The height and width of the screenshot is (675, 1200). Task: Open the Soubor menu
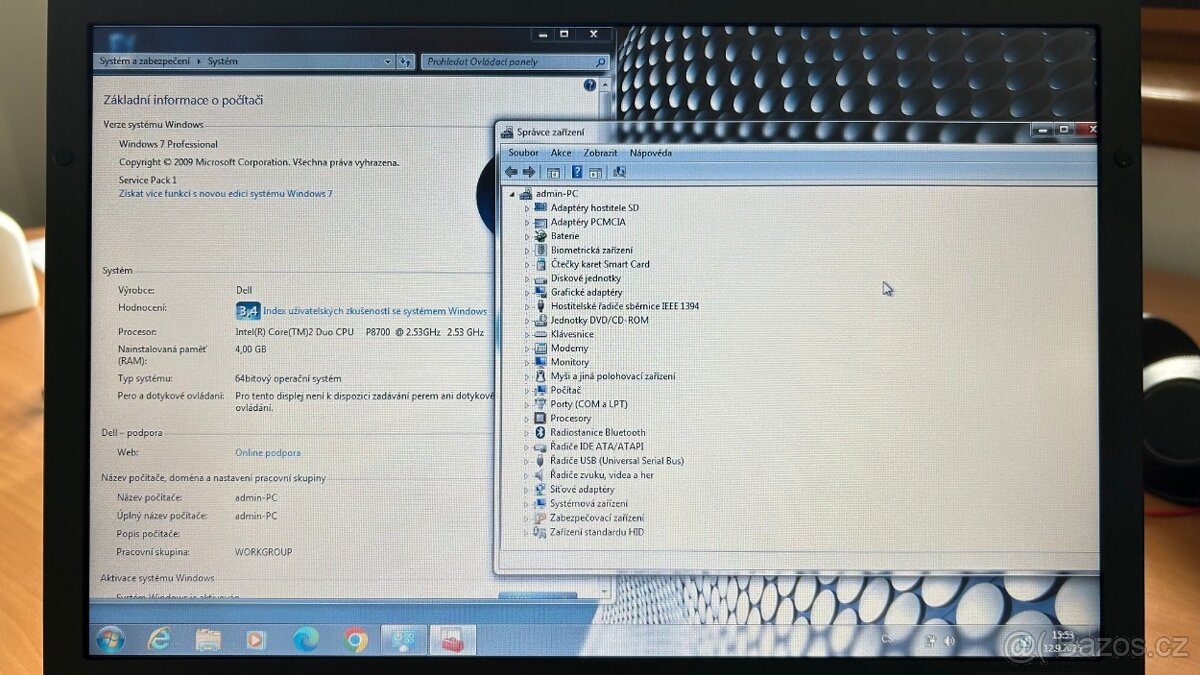click(x=523, y=153)
